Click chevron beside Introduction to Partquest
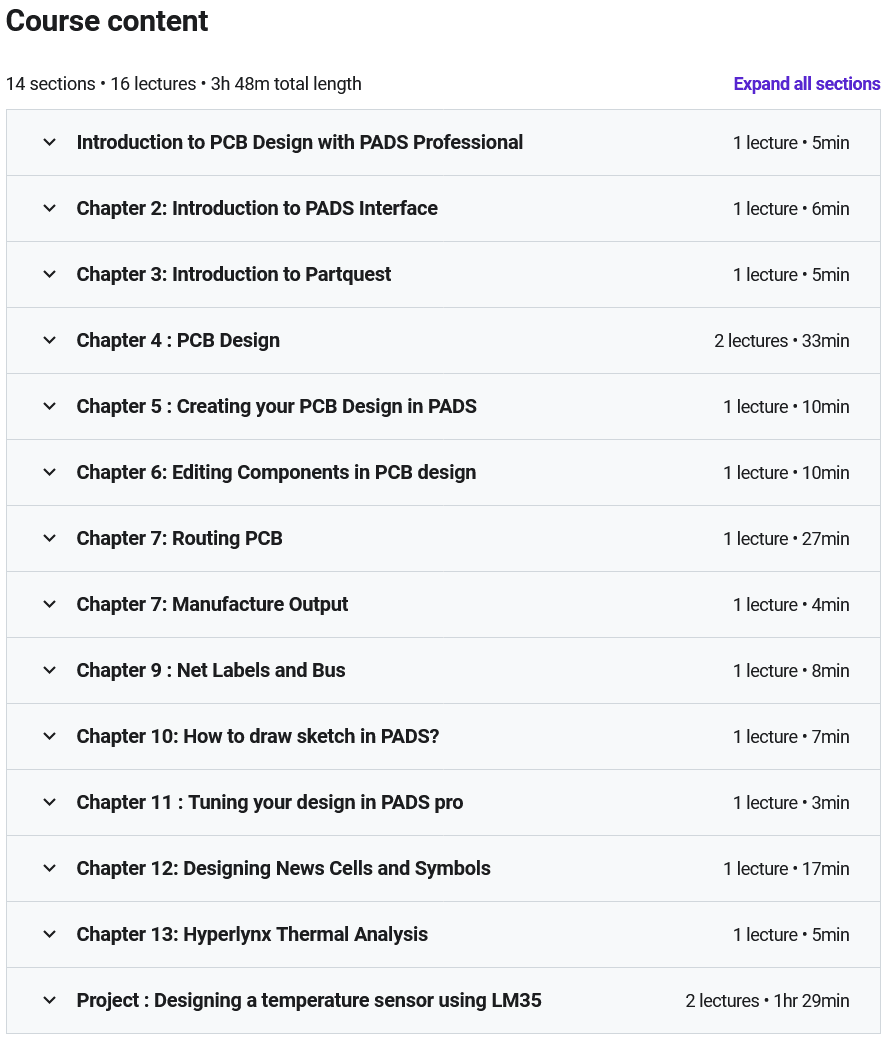 click(x=50, y=275)
